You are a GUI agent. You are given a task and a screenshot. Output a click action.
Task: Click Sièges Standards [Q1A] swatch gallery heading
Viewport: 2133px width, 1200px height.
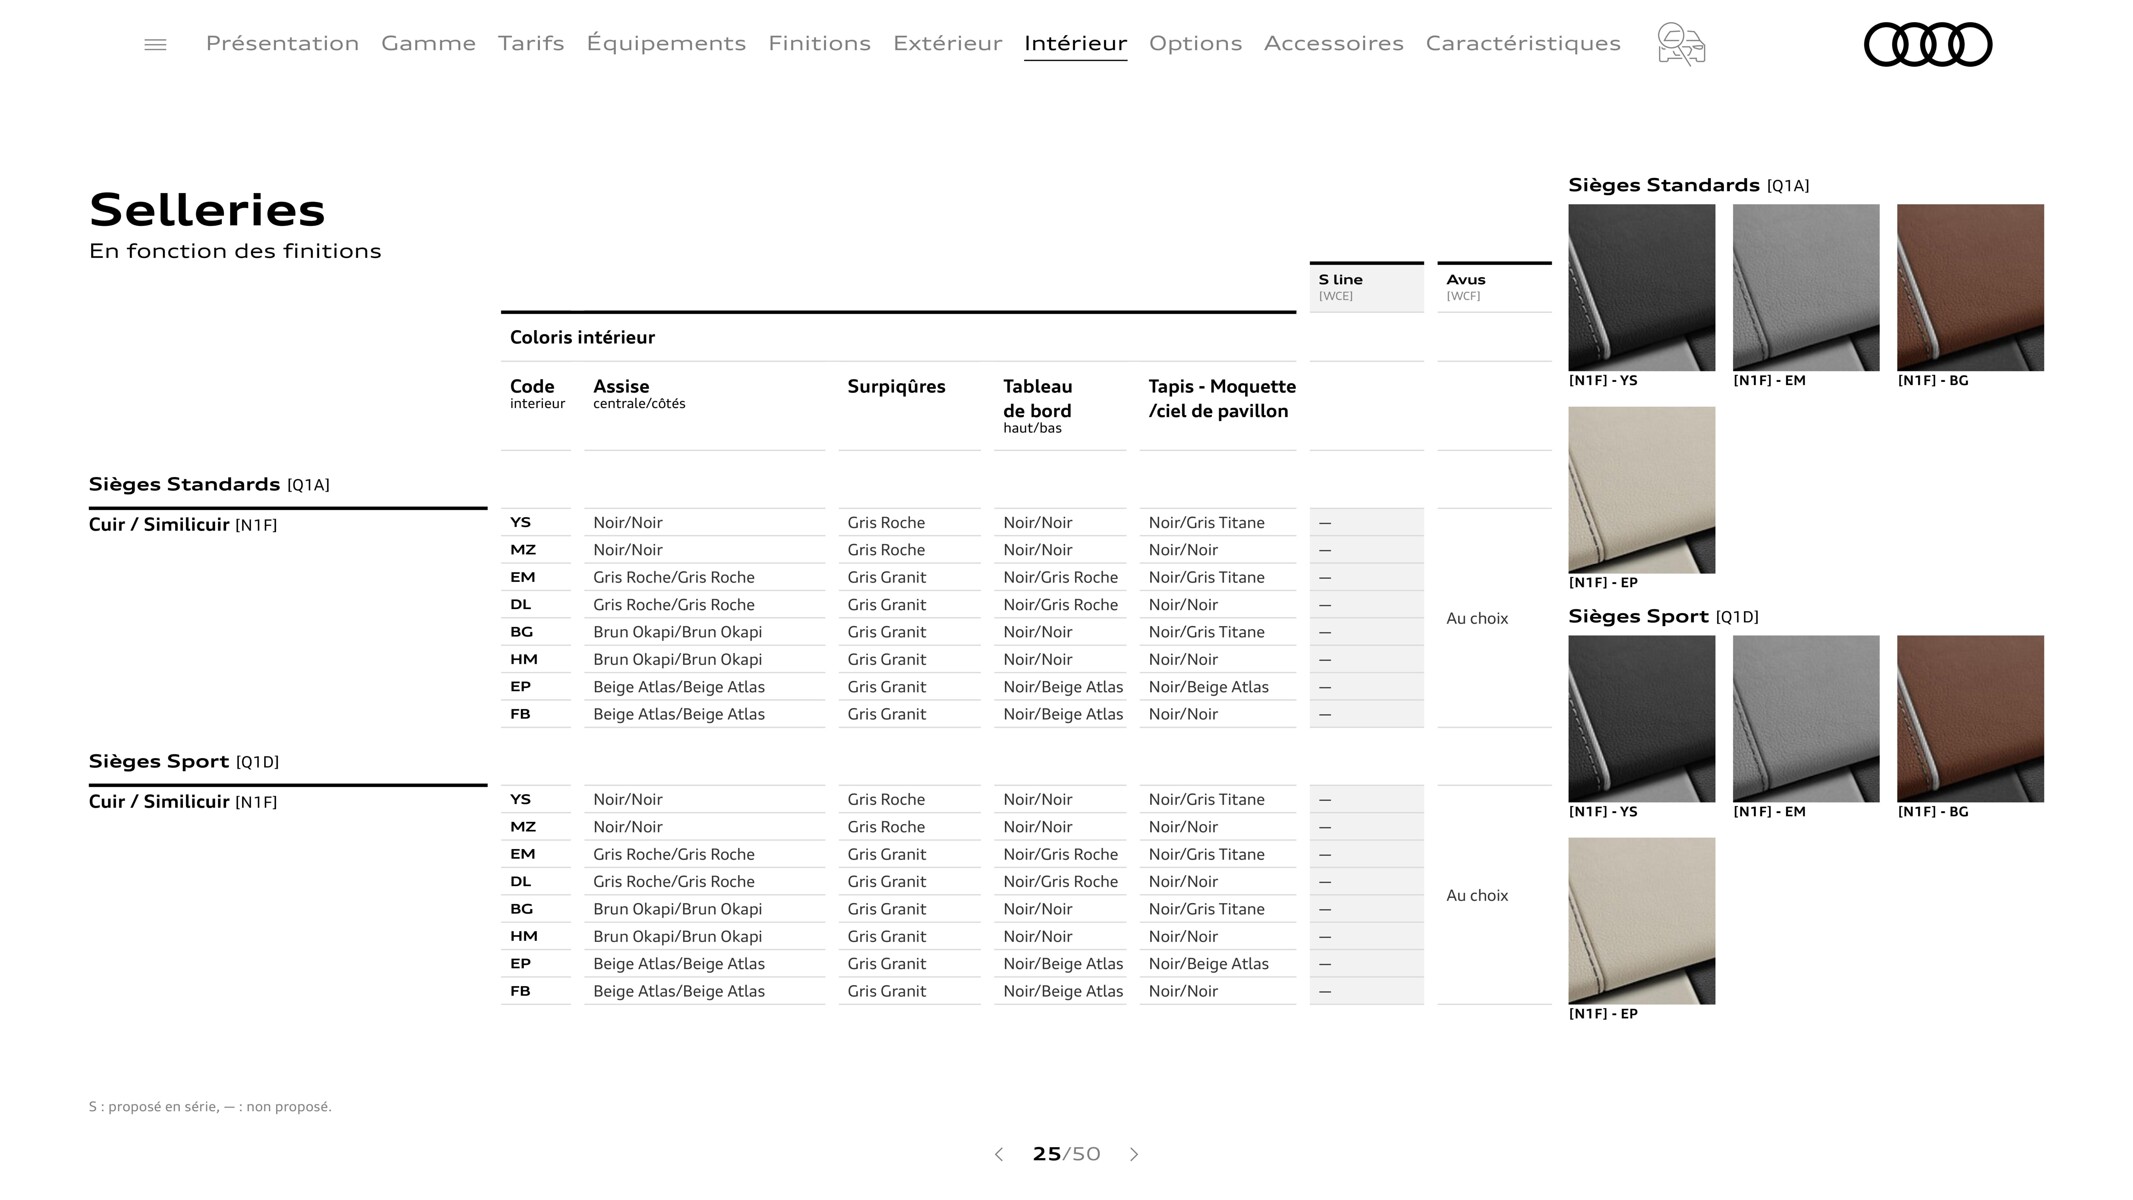point(1689,186)
